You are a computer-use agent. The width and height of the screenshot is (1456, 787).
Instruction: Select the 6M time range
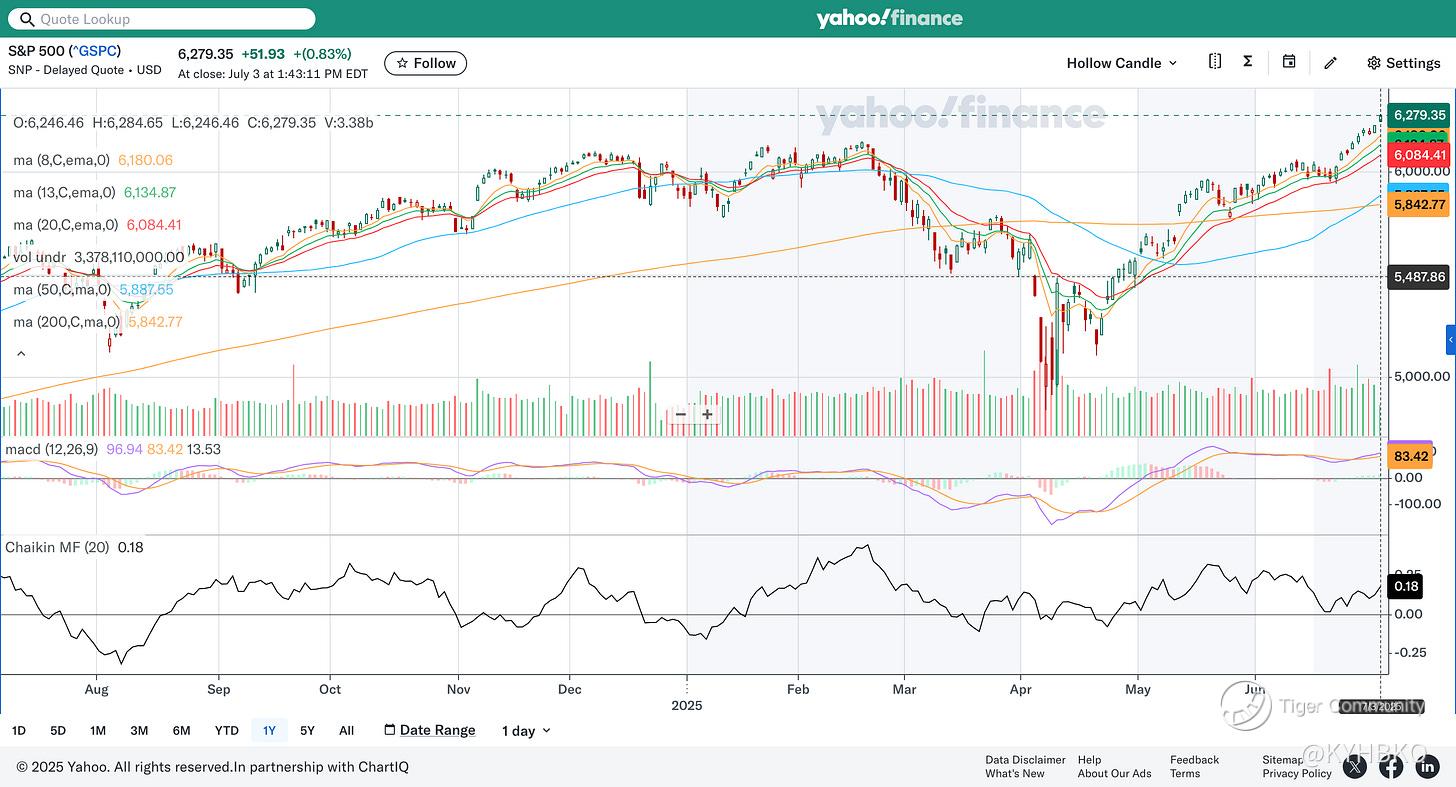(x=181, y=731)
